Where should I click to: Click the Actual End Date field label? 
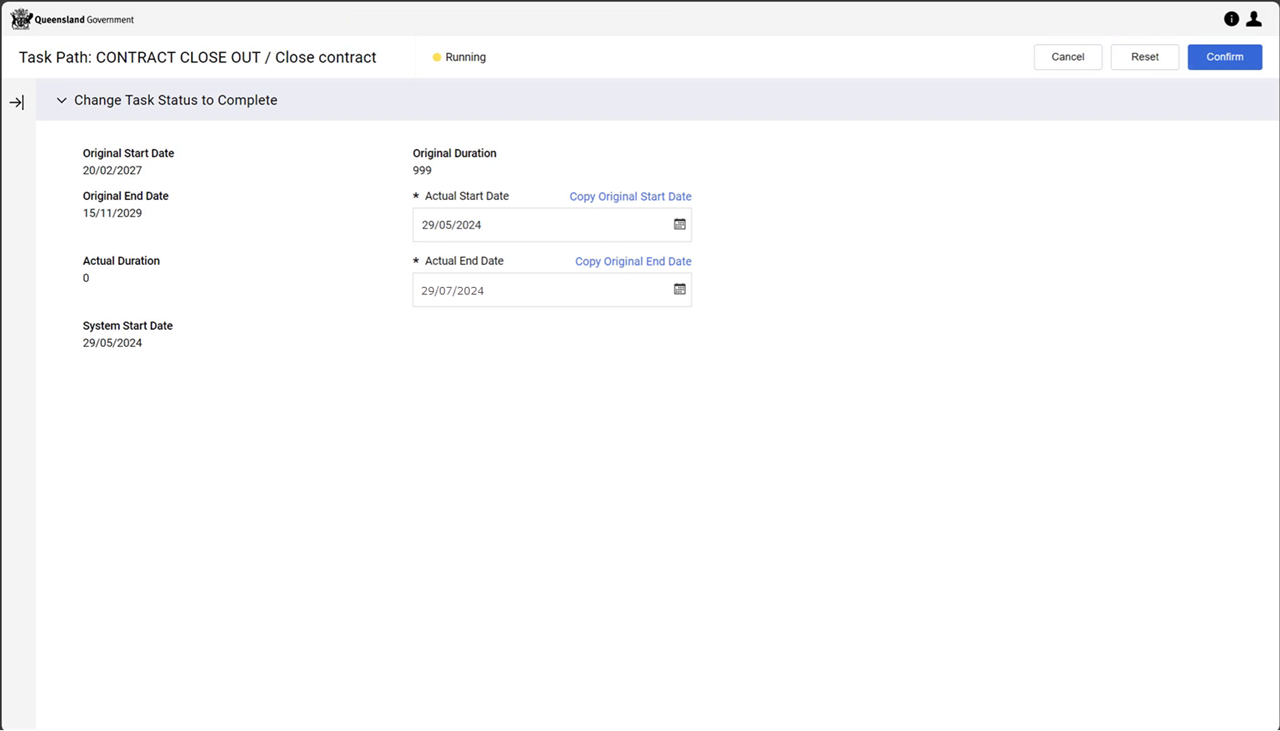[464, 261]
